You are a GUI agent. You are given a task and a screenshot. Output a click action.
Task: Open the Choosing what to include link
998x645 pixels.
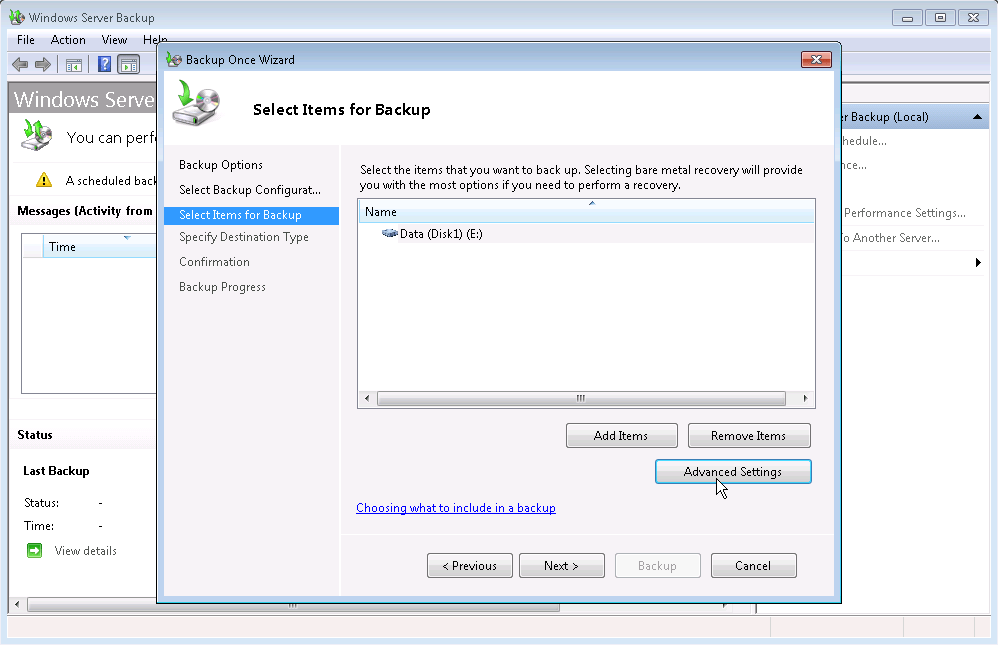click(456, 508)
